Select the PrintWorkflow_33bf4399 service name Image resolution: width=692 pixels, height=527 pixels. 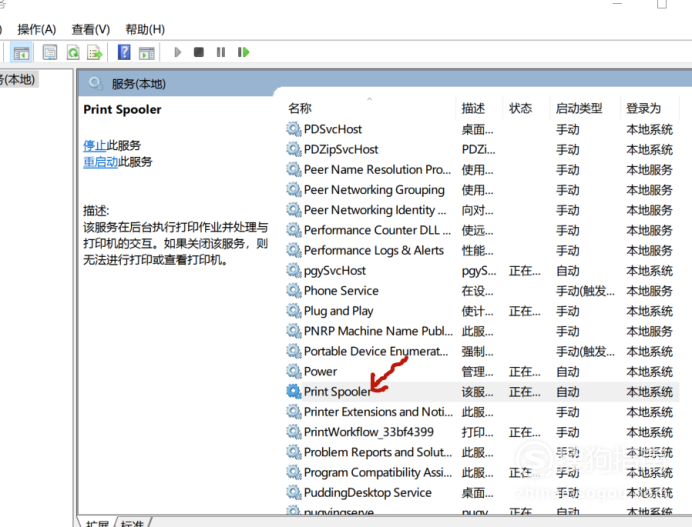(369, 432)
